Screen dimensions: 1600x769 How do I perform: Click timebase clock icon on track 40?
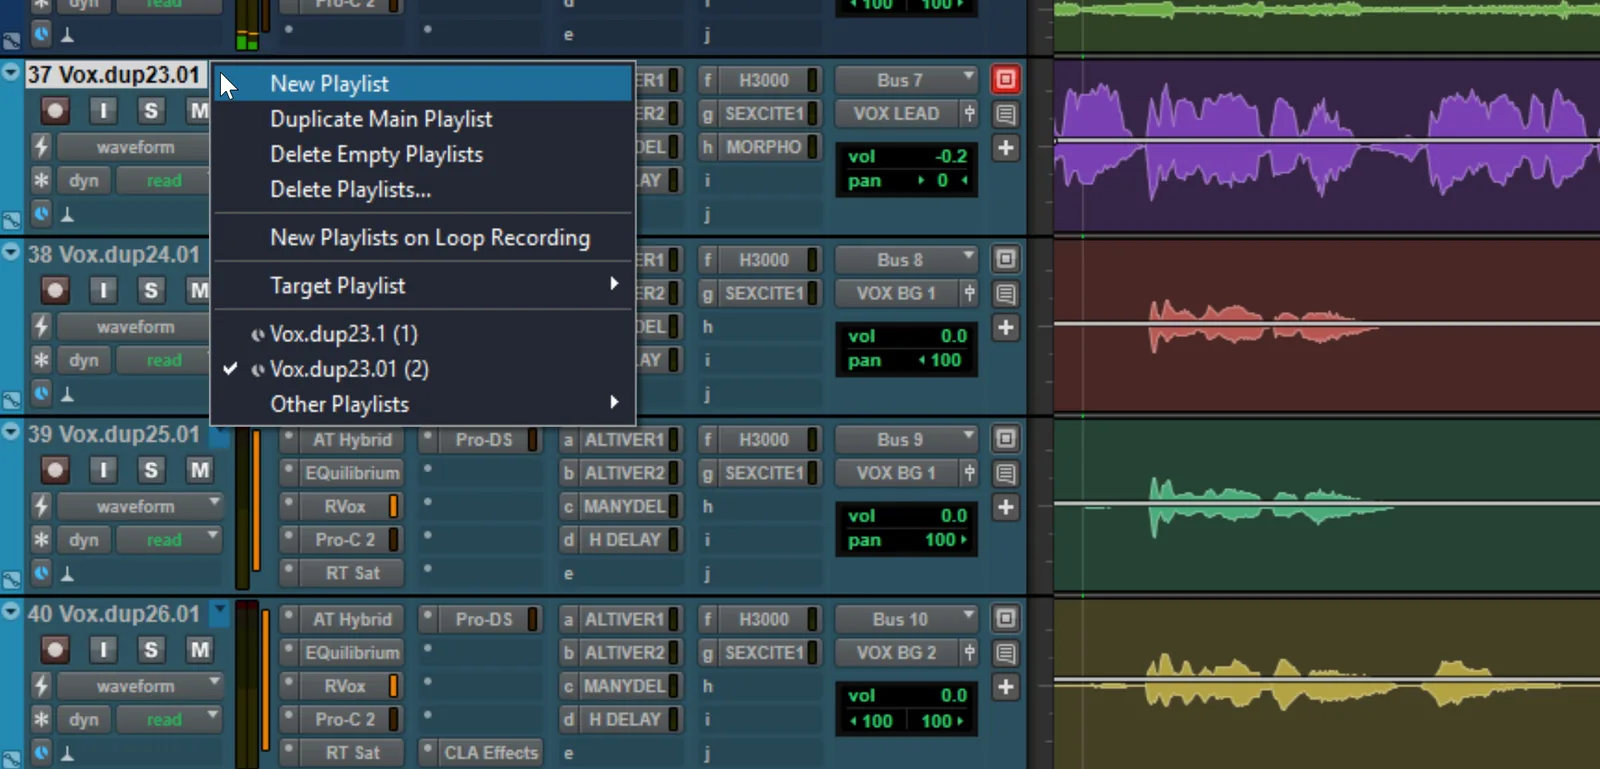(x=41, y=752)
